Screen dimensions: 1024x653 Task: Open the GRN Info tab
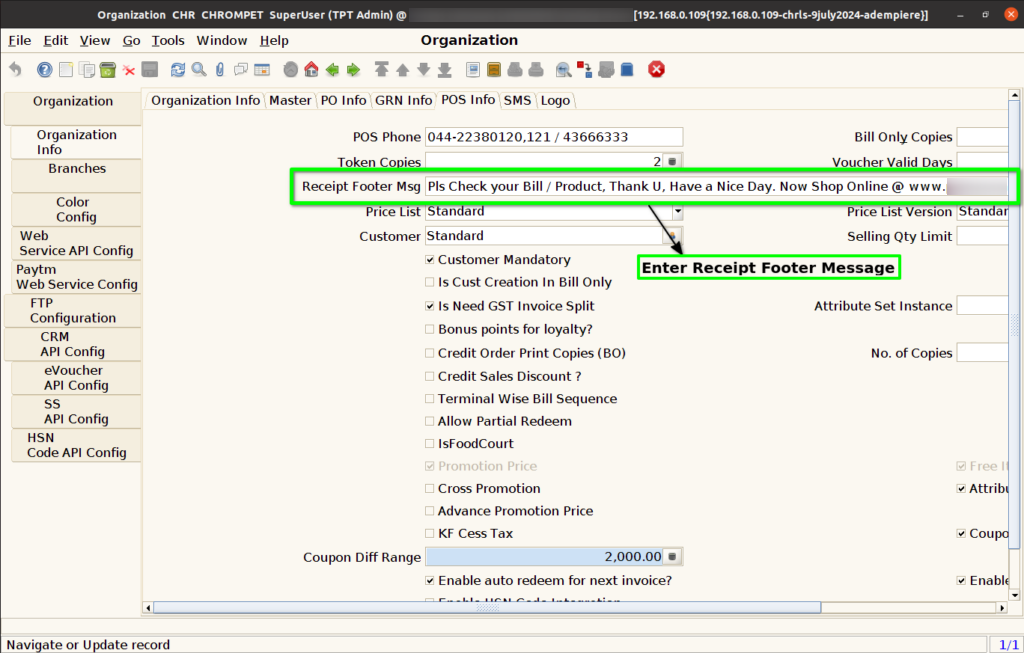403,100
